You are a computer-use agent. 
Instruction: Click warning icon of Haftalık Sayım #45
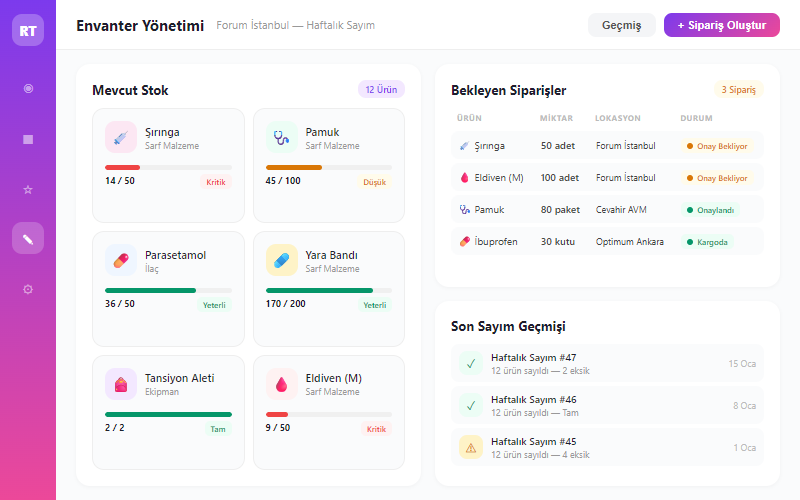[471, 447]
